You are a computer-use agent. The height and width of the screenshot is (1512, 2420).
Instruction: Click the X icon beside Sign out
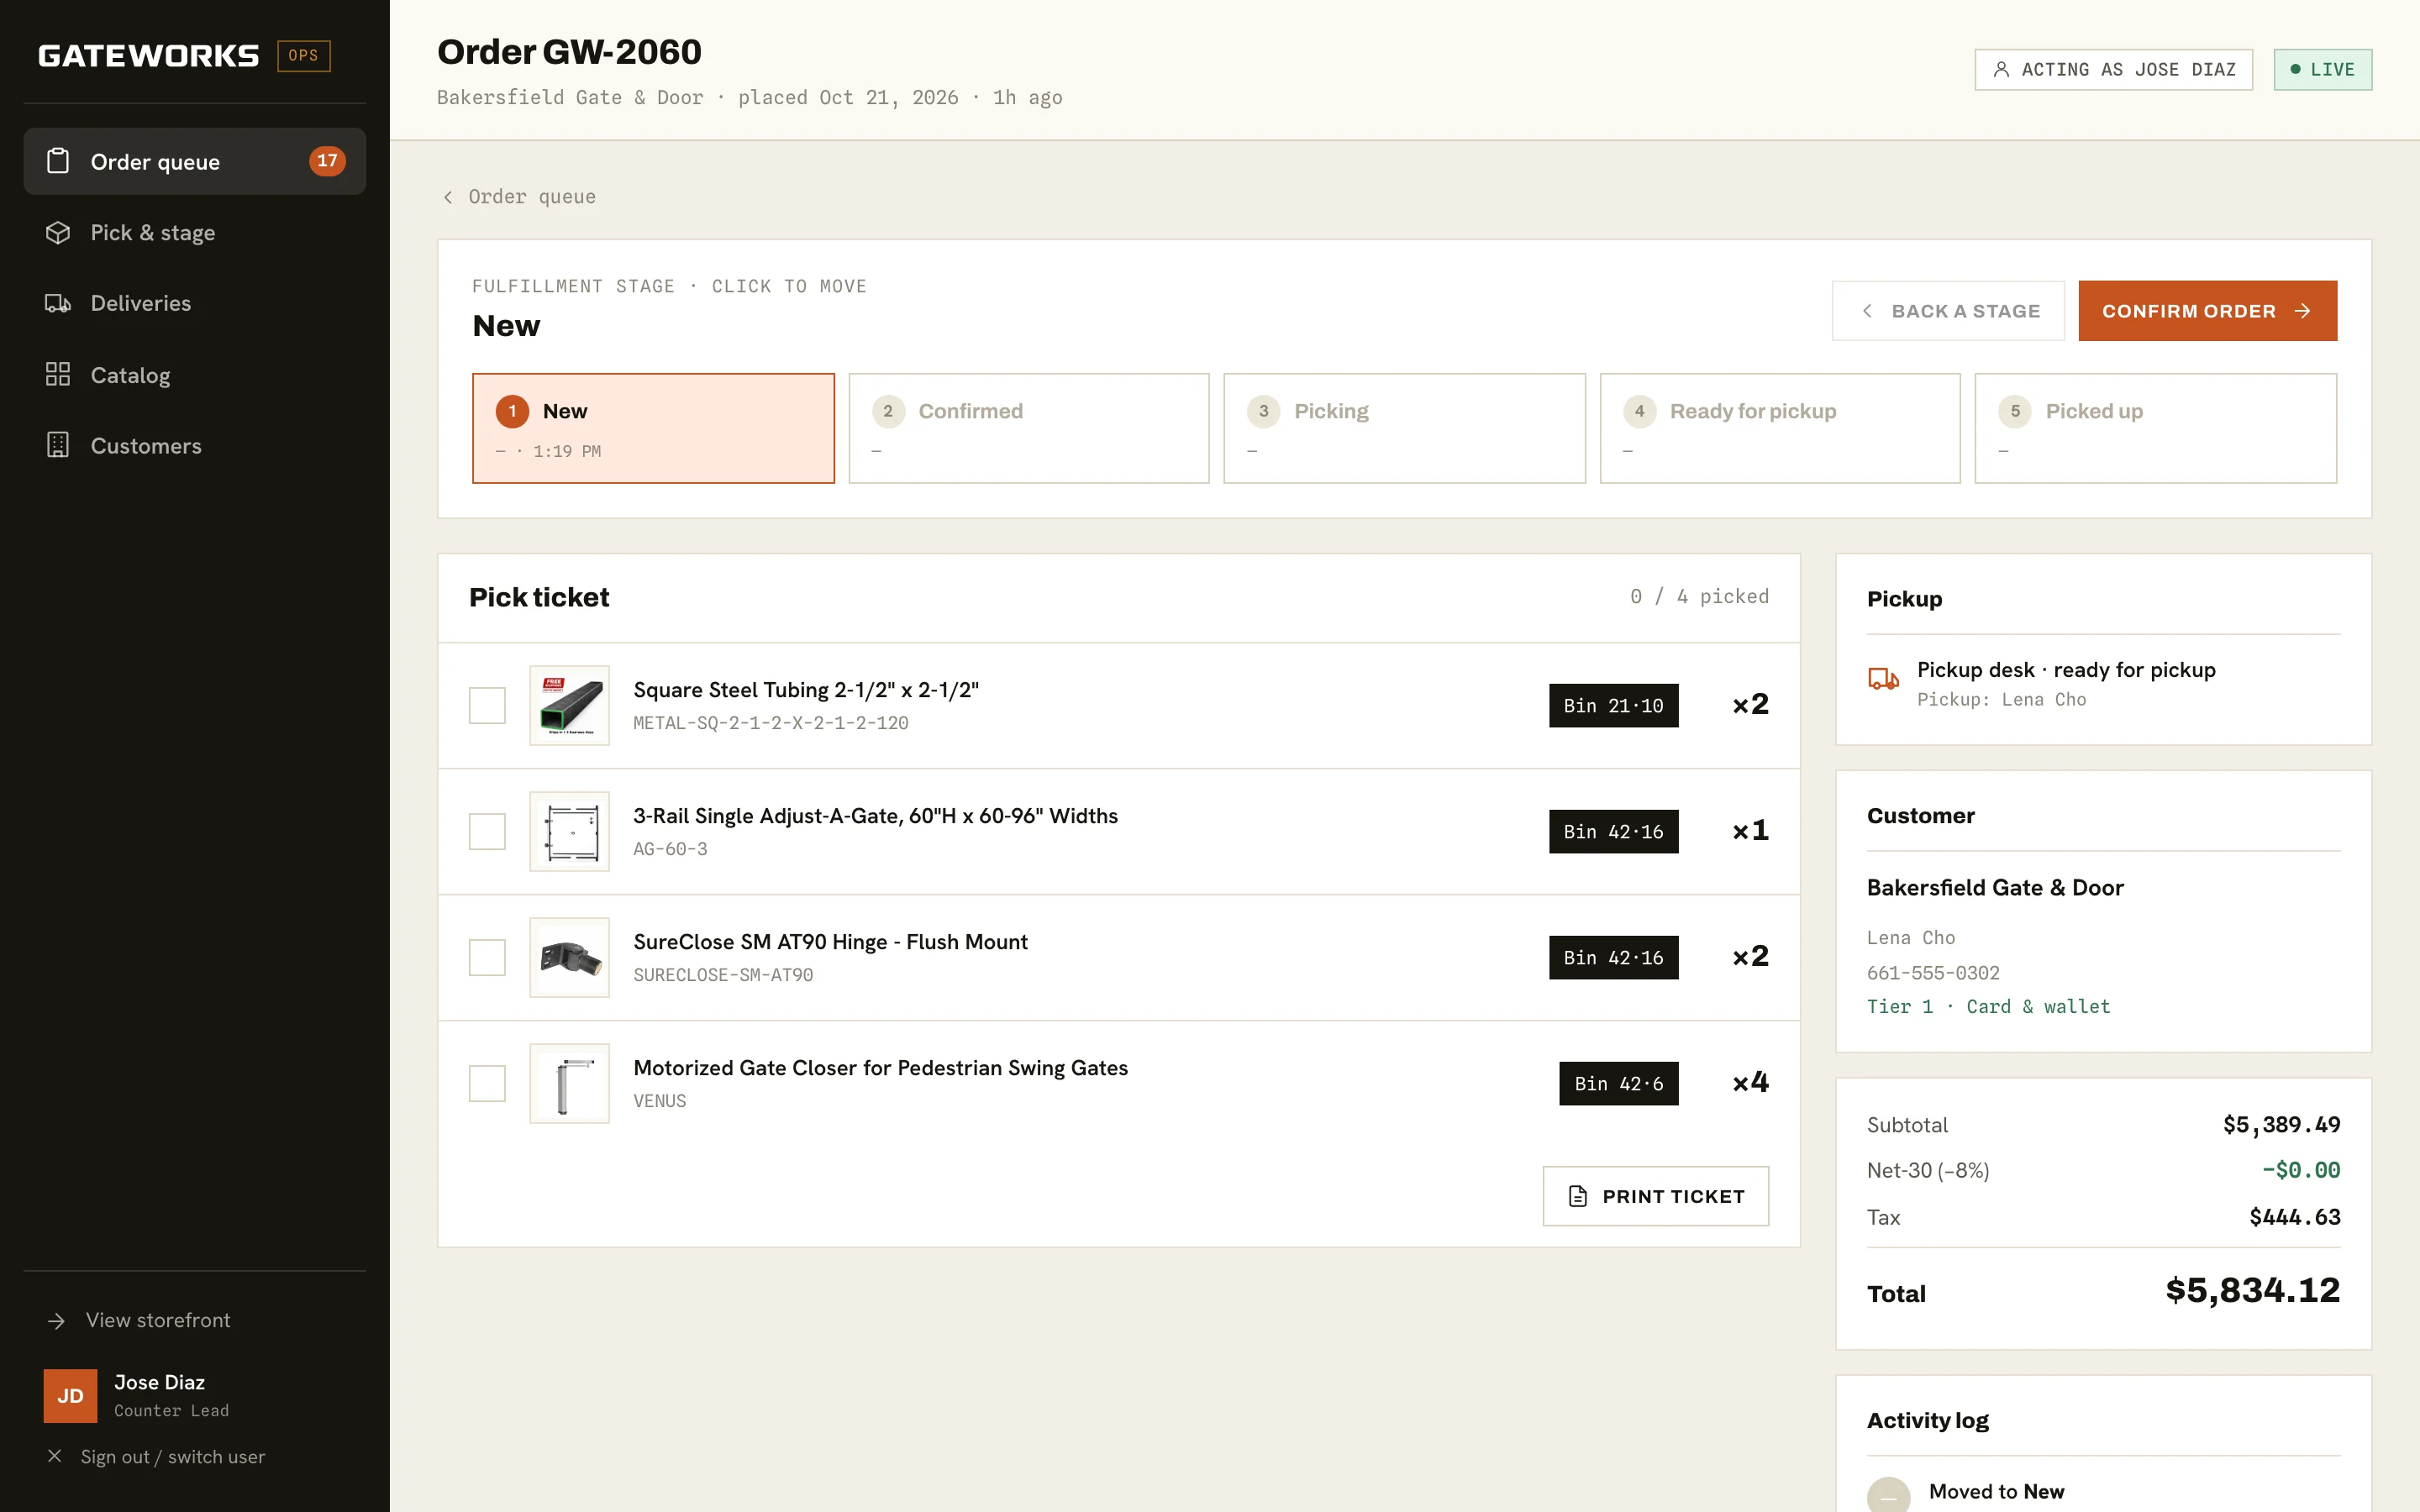55,1456
